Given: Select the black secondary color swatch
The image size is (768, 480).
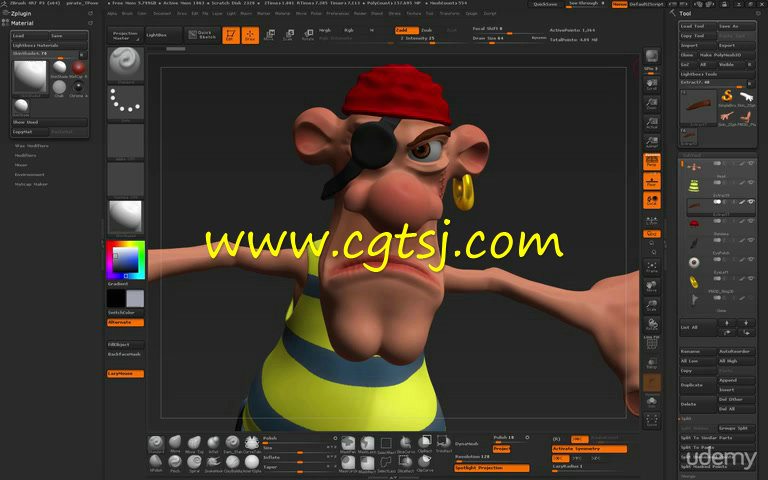Looking at the screenshot, I should click(x=116, y=298).
